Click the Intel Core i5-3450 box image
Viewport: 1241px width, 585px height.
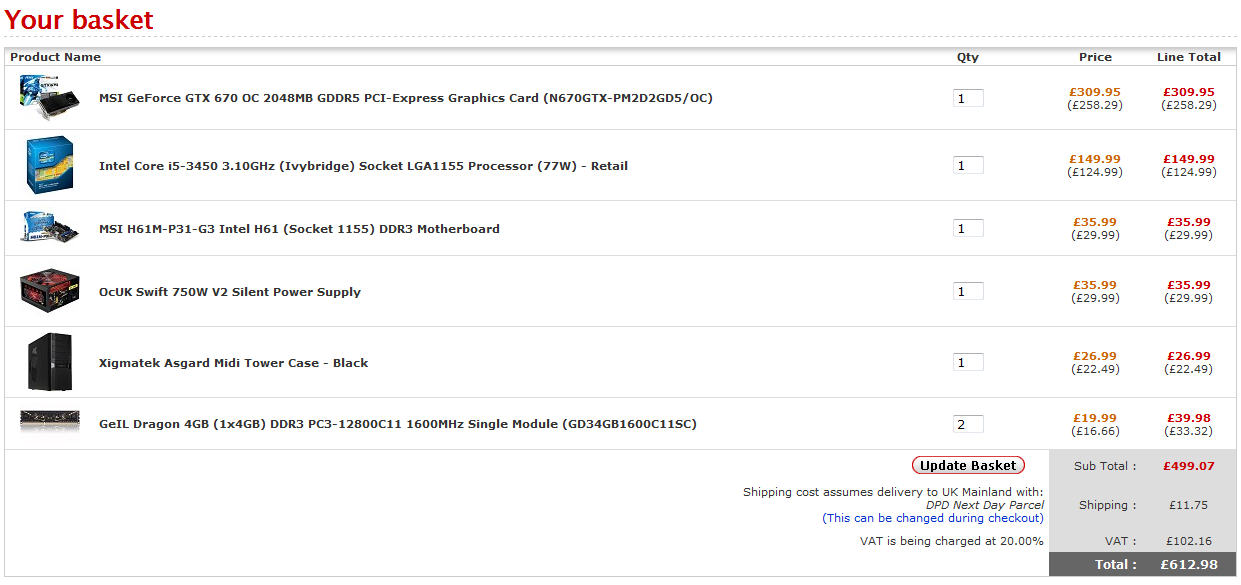click(x=49, y=165)
